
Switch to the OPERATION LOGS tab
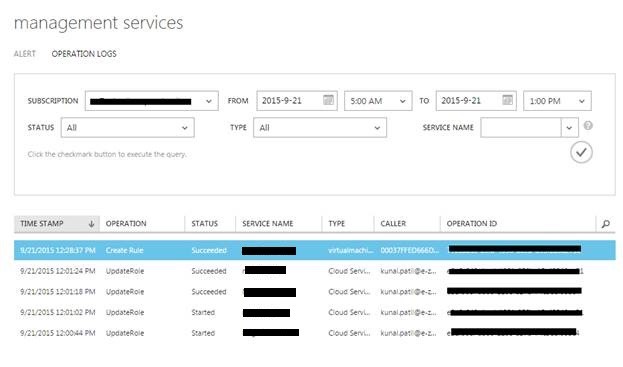tap(84, 54)
